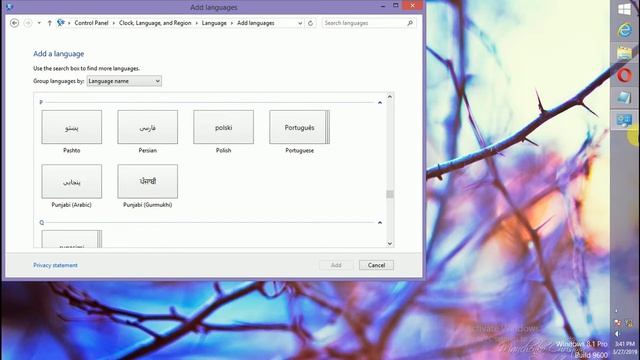Image resolution: width=640 pixels, height=360 pixels.
Task: Click the Add button
Action: [336, 265]
